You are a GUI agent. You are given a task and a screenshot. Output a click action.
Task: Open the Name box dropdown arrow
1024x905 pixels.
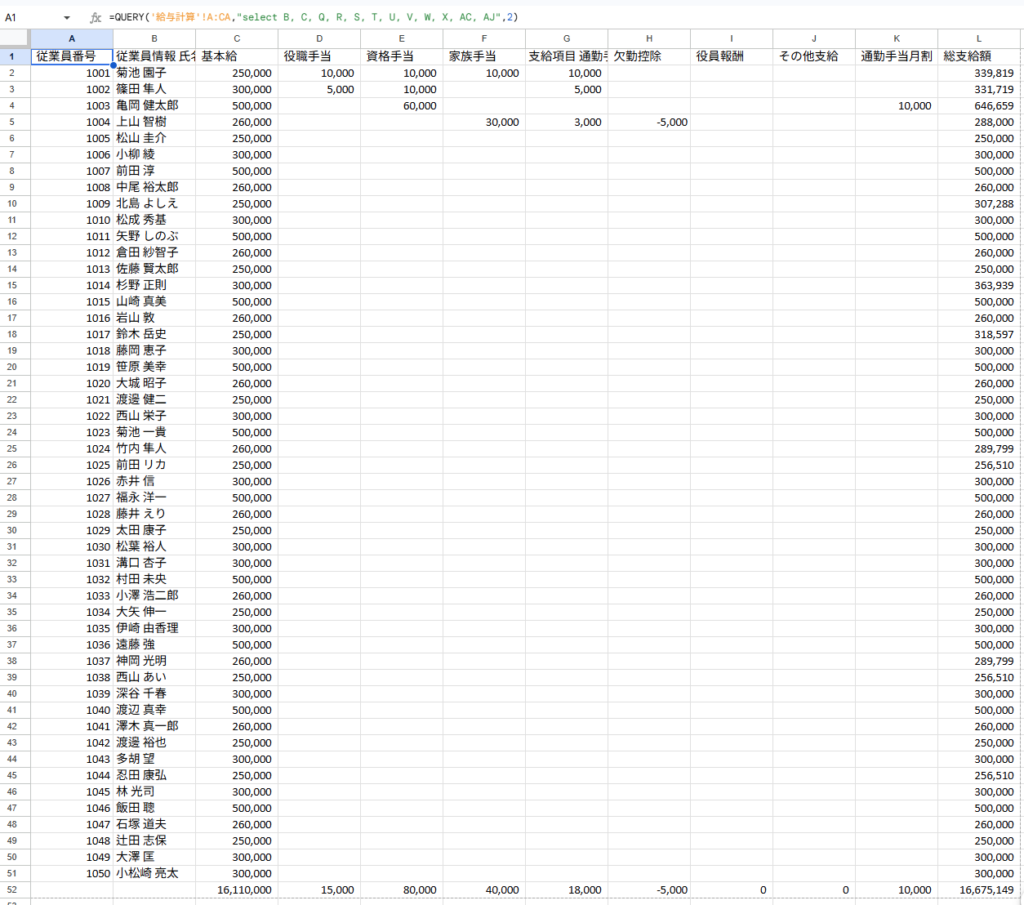point(67,18)
